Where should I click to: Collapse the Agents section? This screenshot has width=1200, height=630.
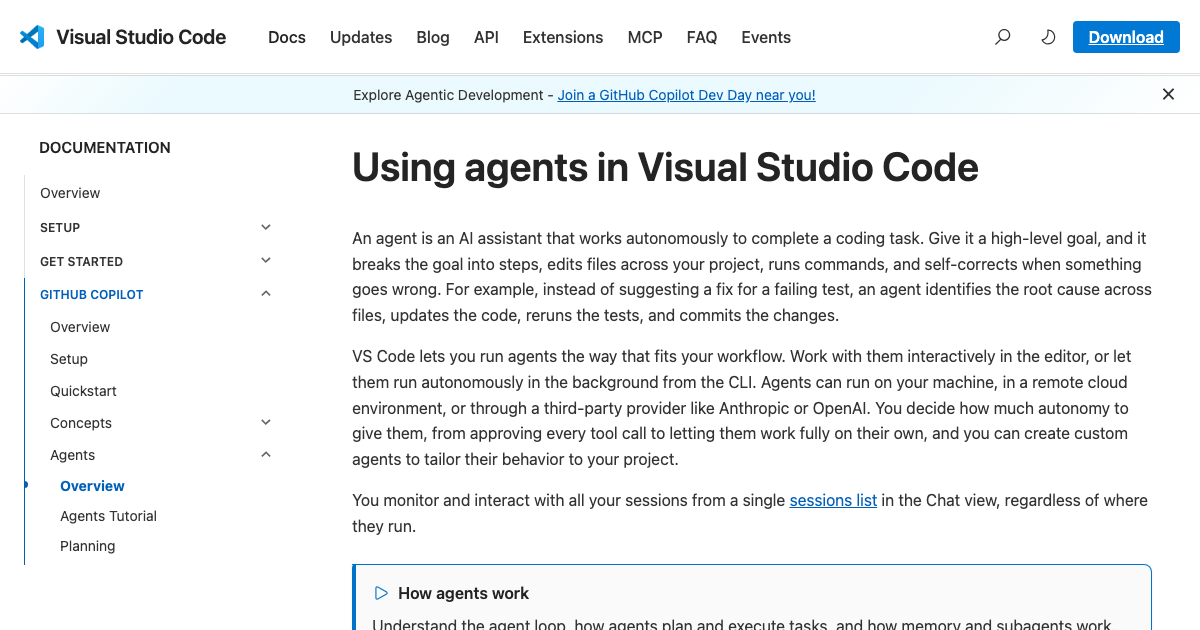[265, 454]
